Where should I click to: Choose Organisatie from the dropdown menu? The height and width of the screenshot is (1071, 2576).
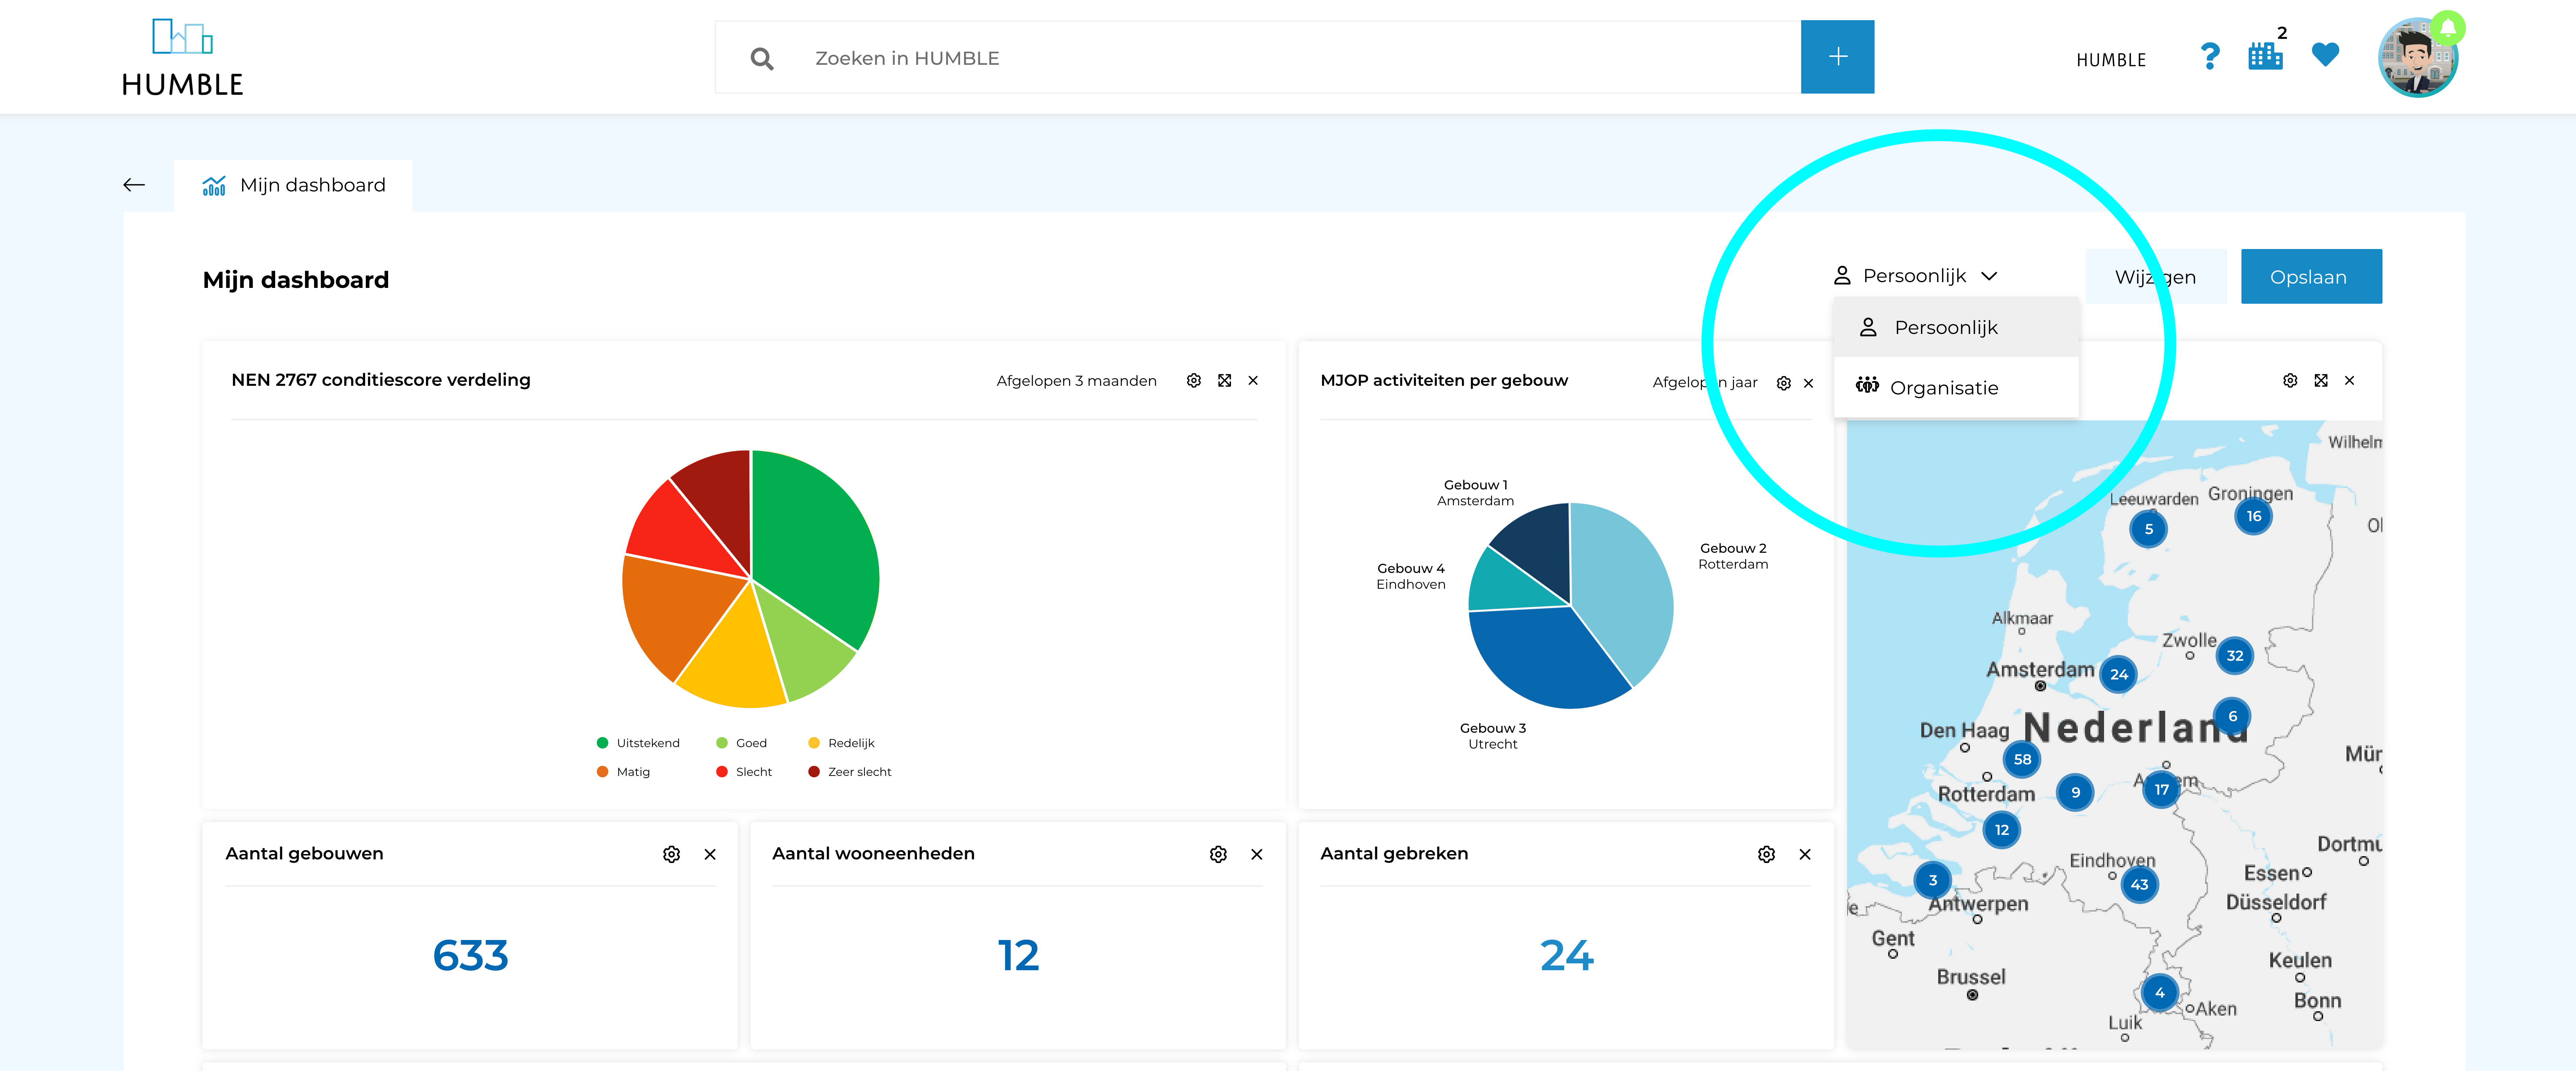1955,388
